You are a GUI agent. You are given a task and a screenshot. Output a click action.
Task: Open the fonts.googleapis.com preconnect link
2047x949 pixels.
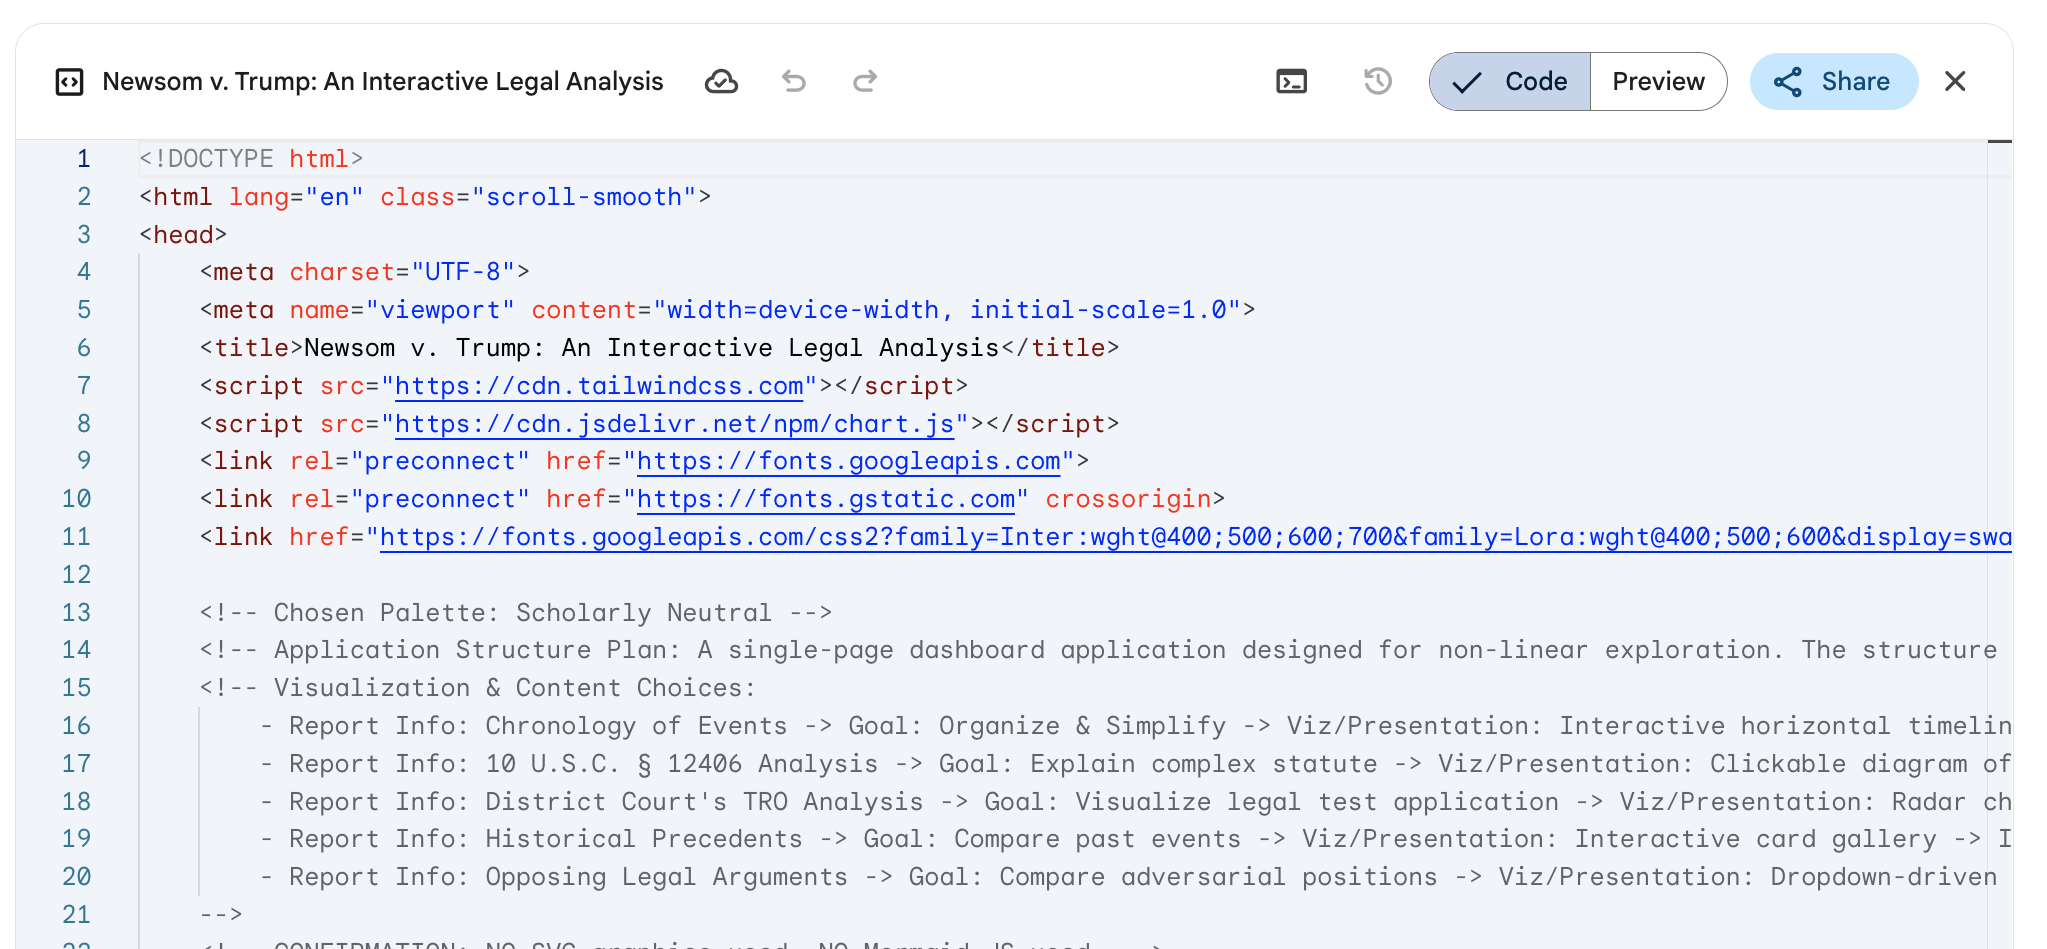(x=849, y=461)
